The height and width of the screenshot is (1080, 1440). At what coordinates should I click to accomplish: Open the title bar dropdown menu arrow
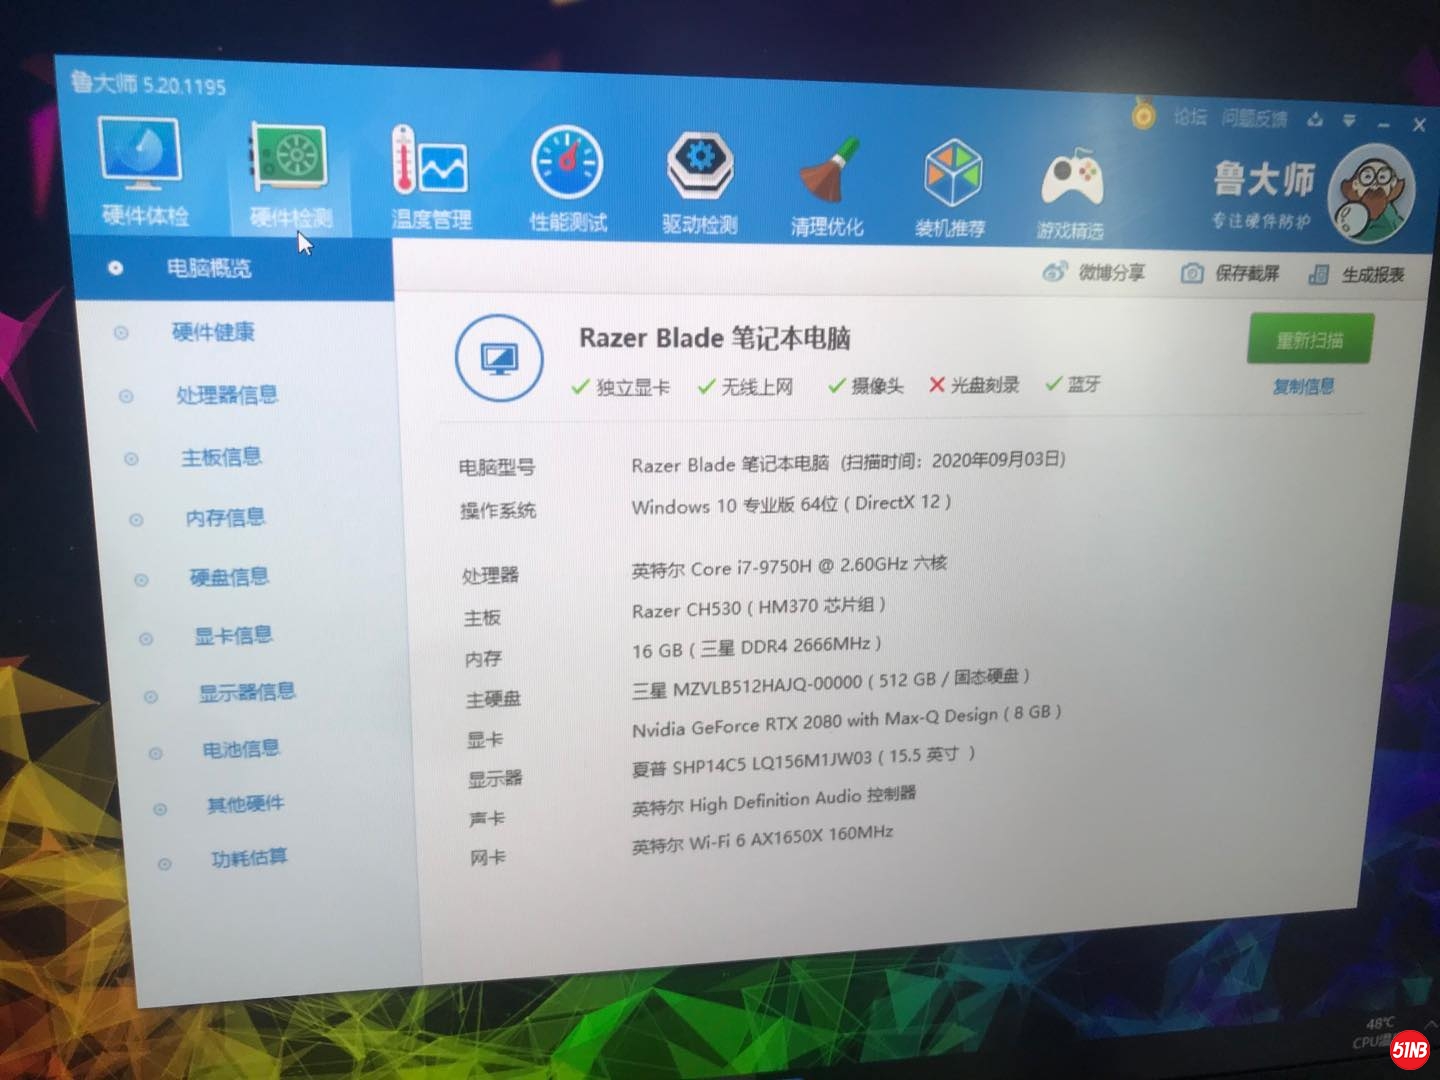[1349, 121]
